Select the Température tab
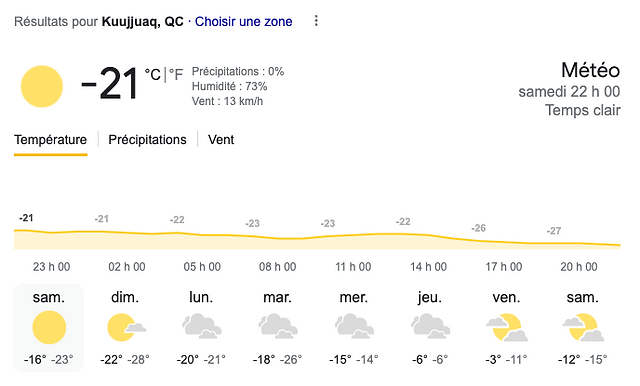The width and height of the screenshot is (640, 386). click(50, 140)
